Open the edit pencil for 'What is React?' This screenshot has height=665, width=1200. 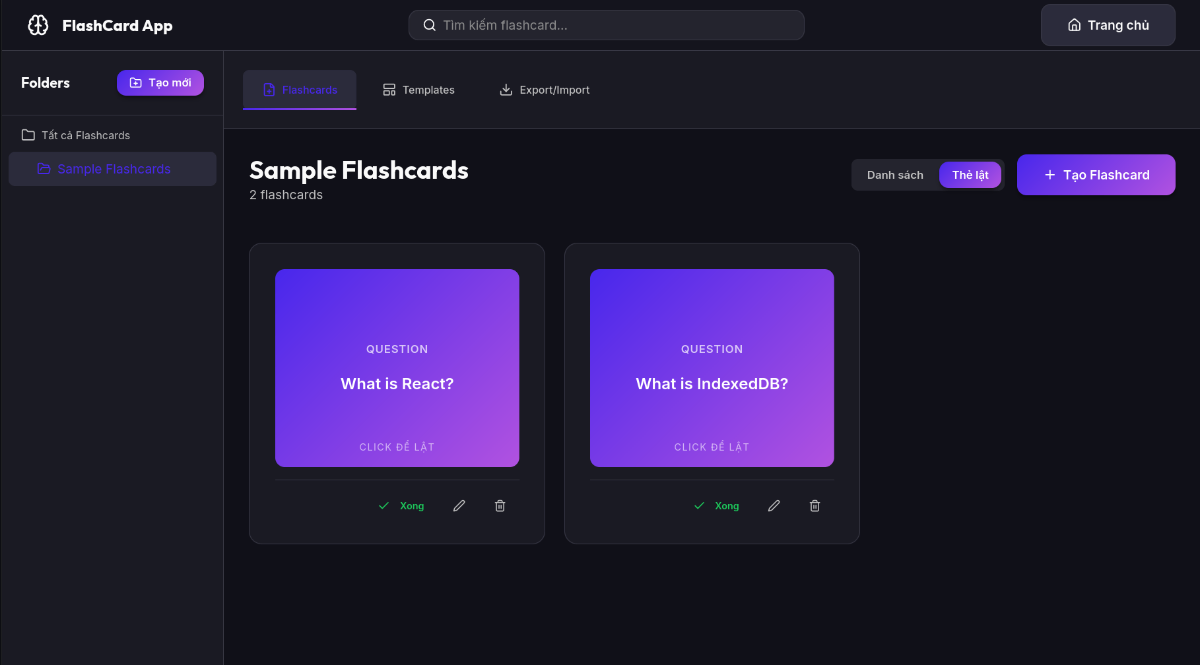click(x=459, y=505)
